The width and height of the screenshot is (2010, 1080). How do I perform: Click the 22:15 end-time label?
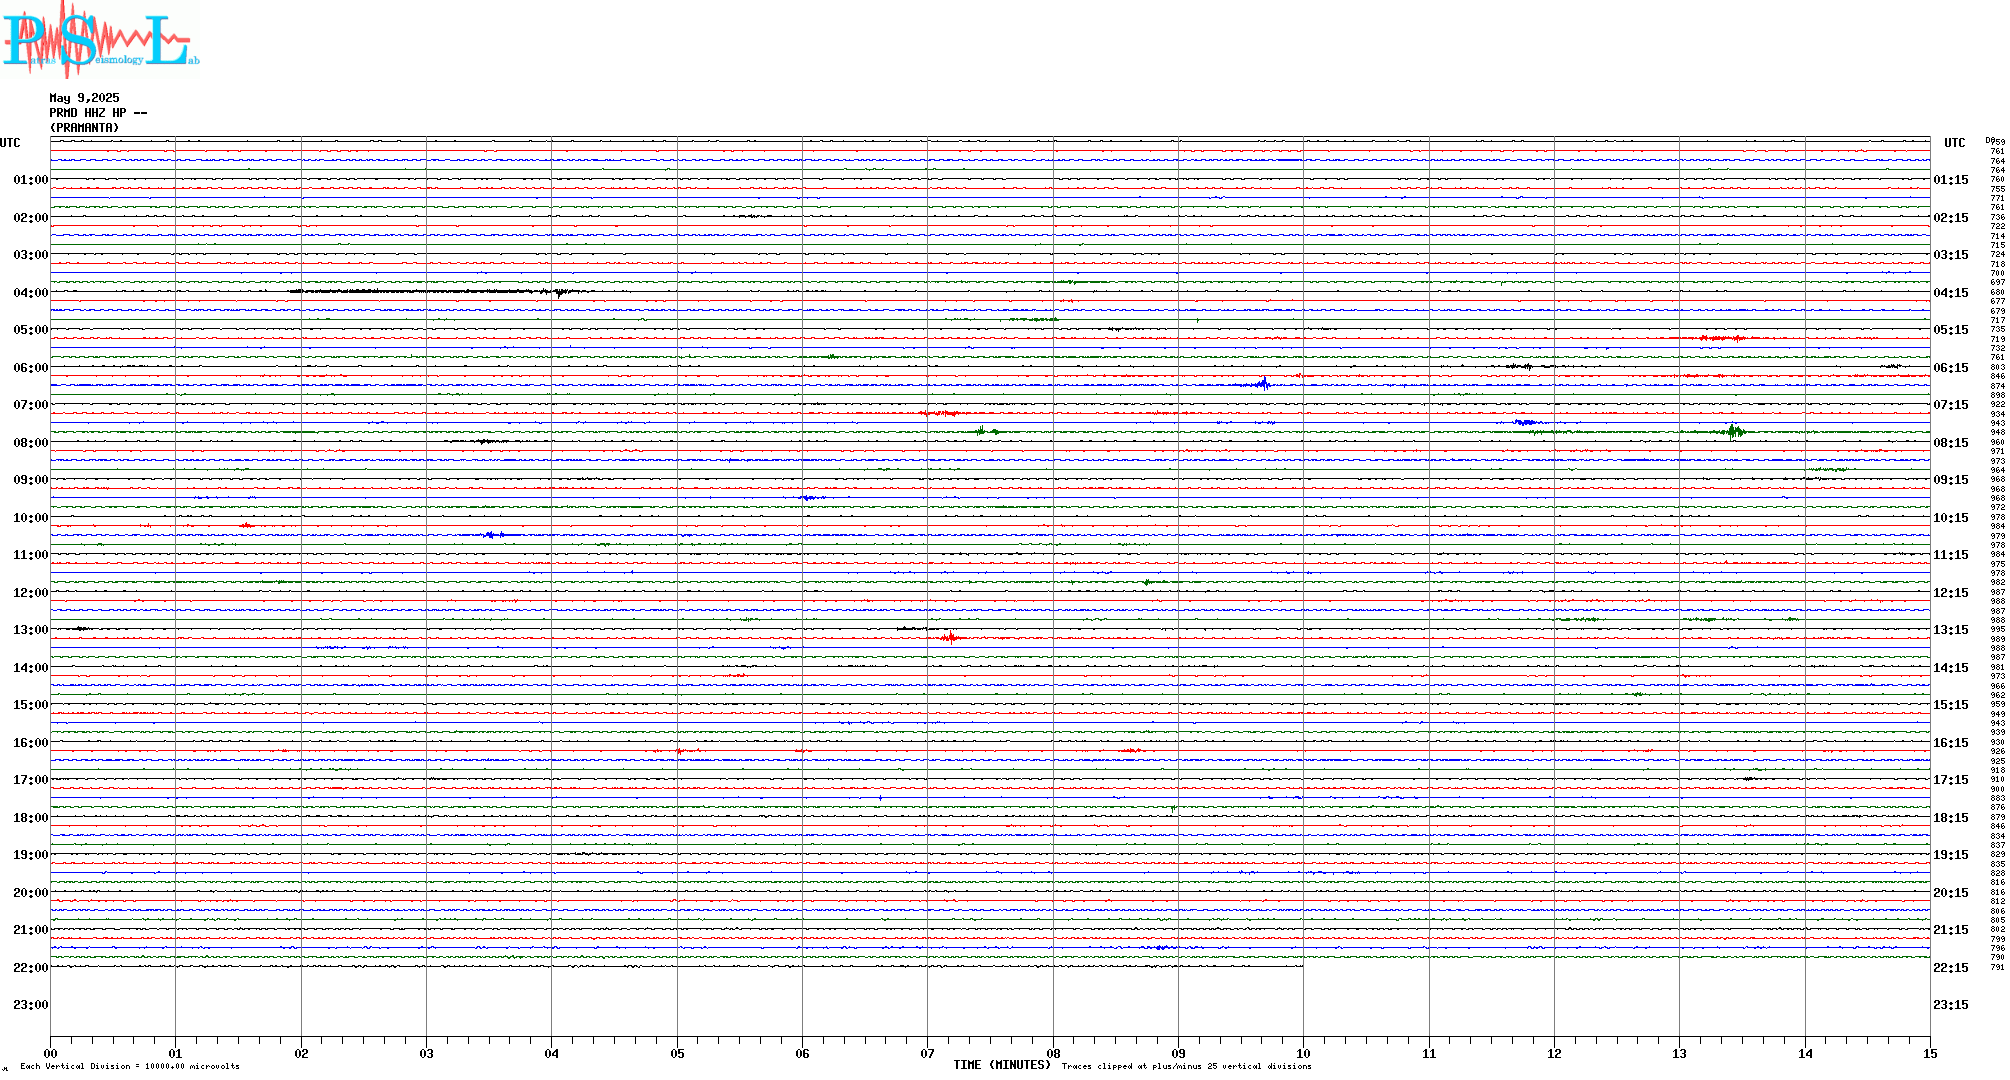[1951, 968]
